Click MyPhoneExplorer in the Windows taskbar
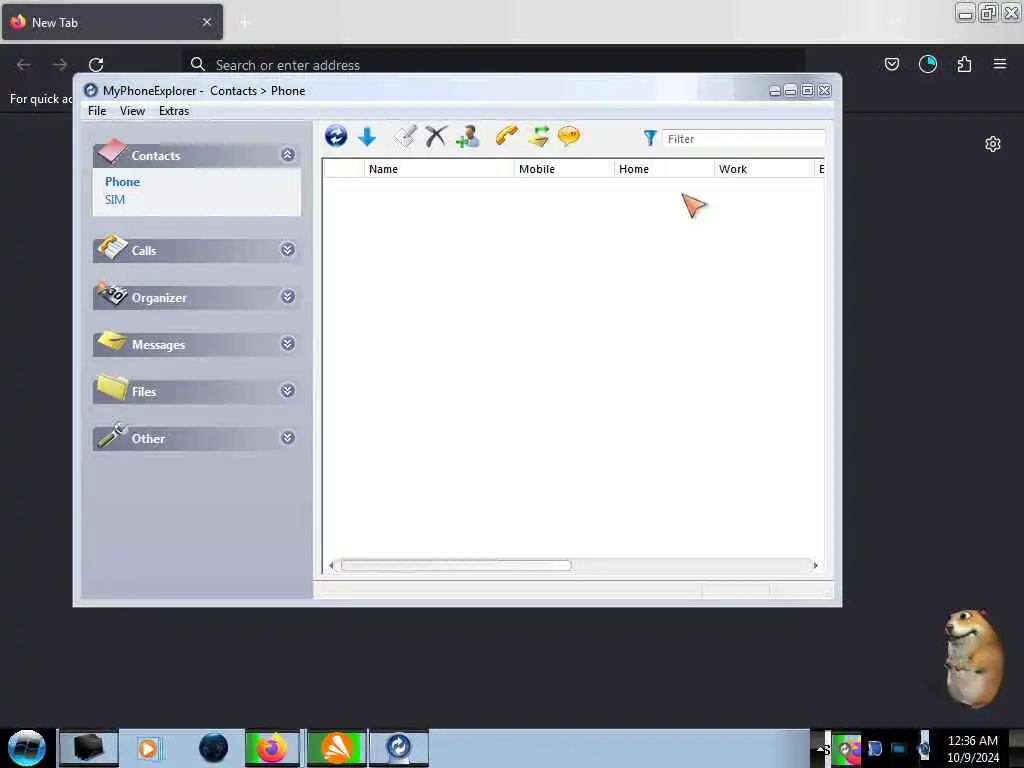Image resolution: width=1024 pixels, height=768 pixels. point(398,748)
